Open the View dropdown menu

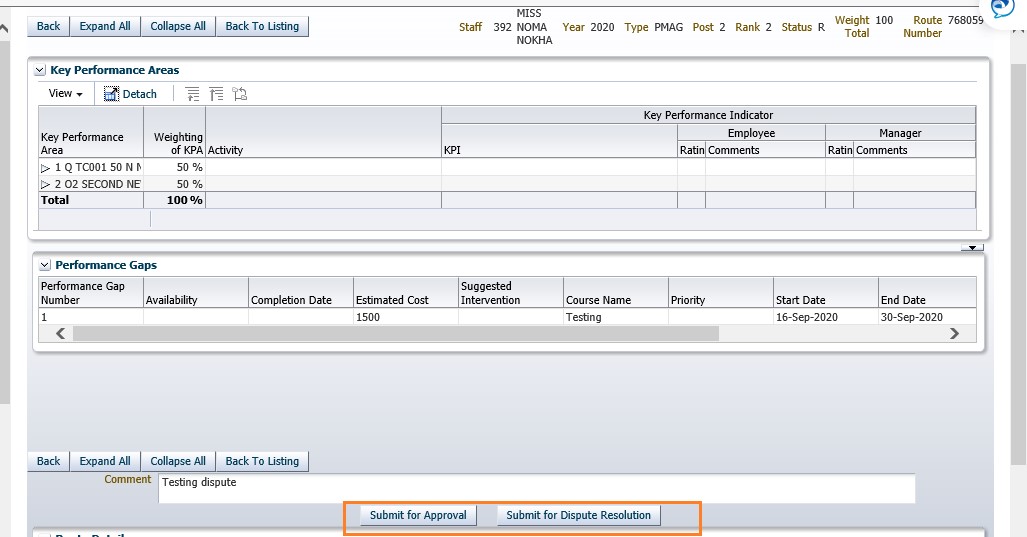[65, 94]
